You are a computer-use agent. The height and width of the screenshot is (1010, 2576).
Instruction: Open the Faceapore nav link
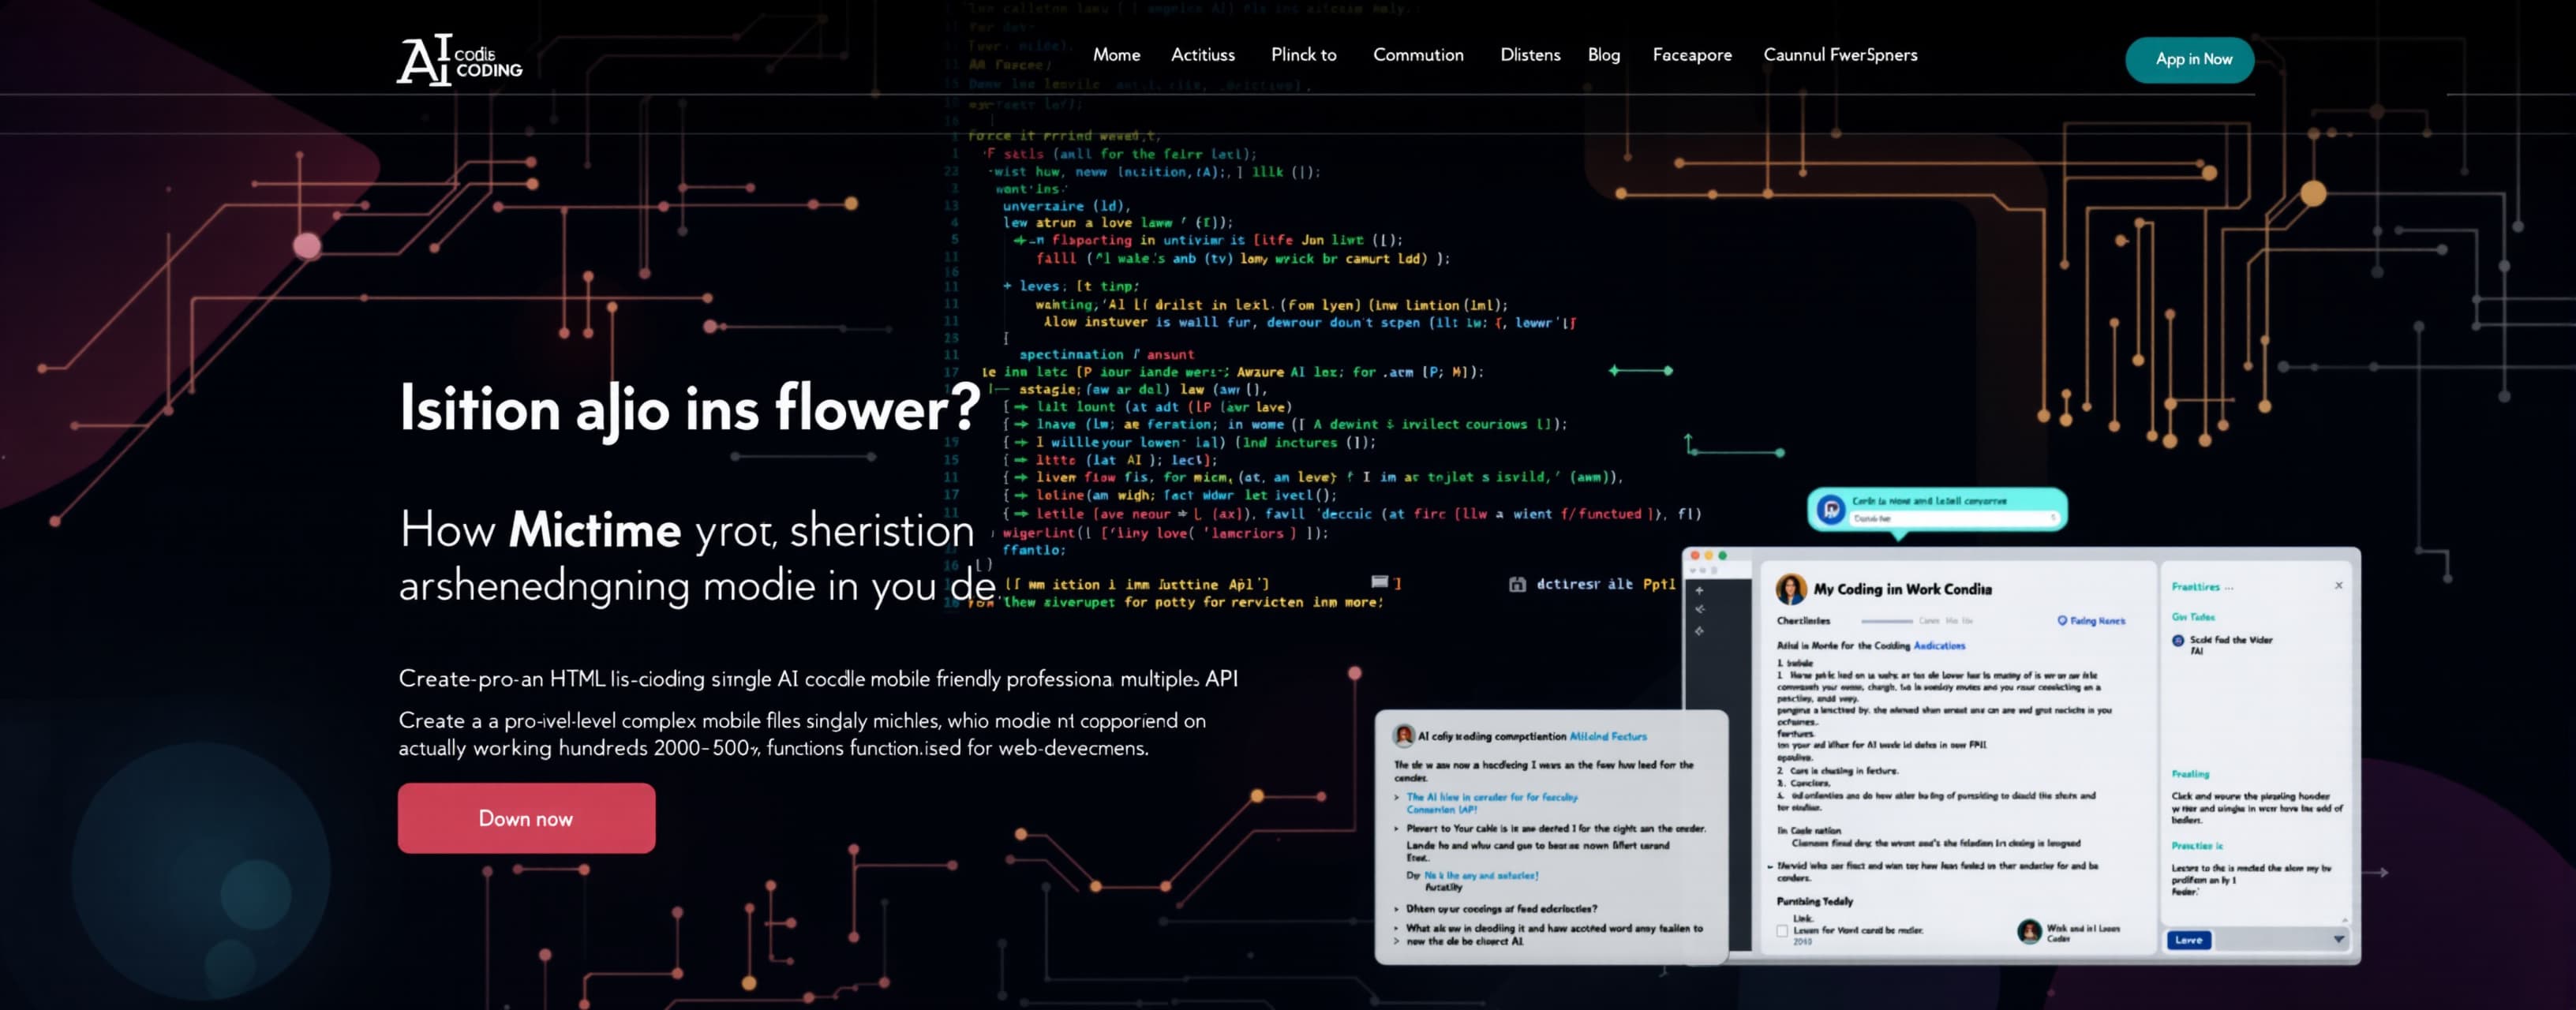click(x=1691, y=55)
